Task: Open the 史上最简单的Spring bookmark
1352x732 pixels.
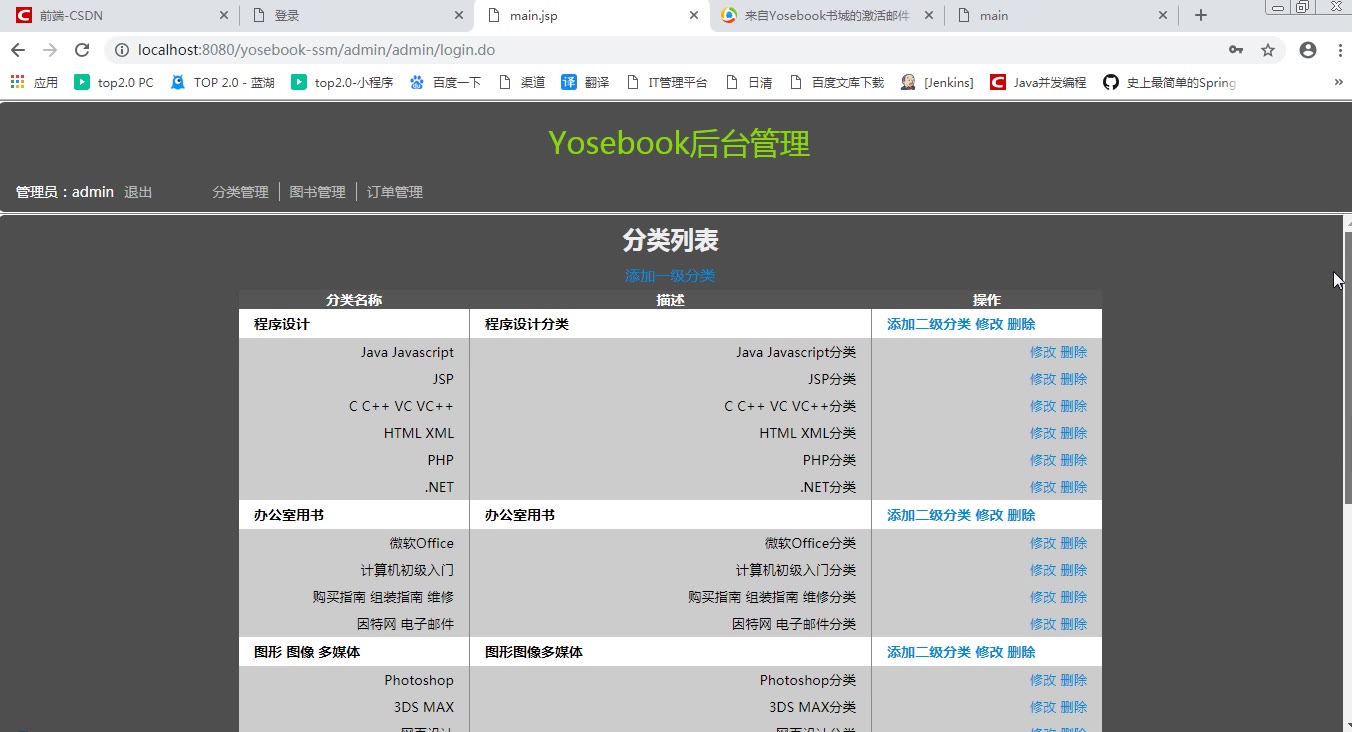Action: pyautogui.click(x=1169, y=82)
